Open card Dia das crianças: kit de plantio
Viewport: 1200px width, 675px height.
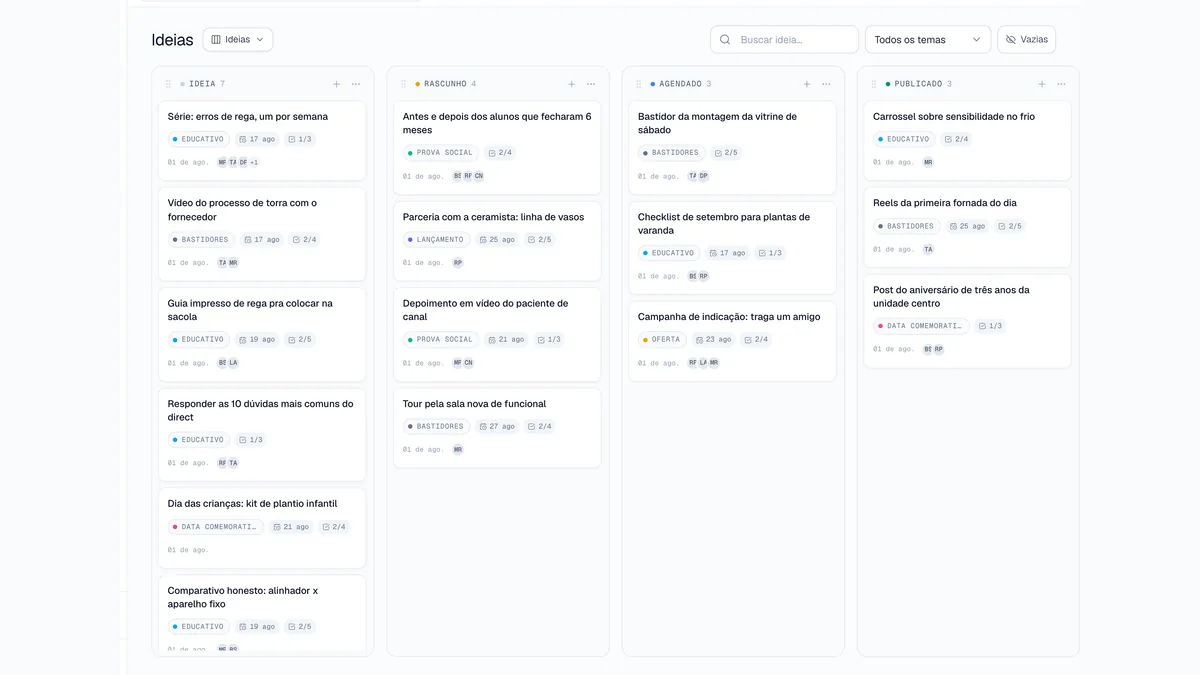pyautogui.click(x=262, y=528)
